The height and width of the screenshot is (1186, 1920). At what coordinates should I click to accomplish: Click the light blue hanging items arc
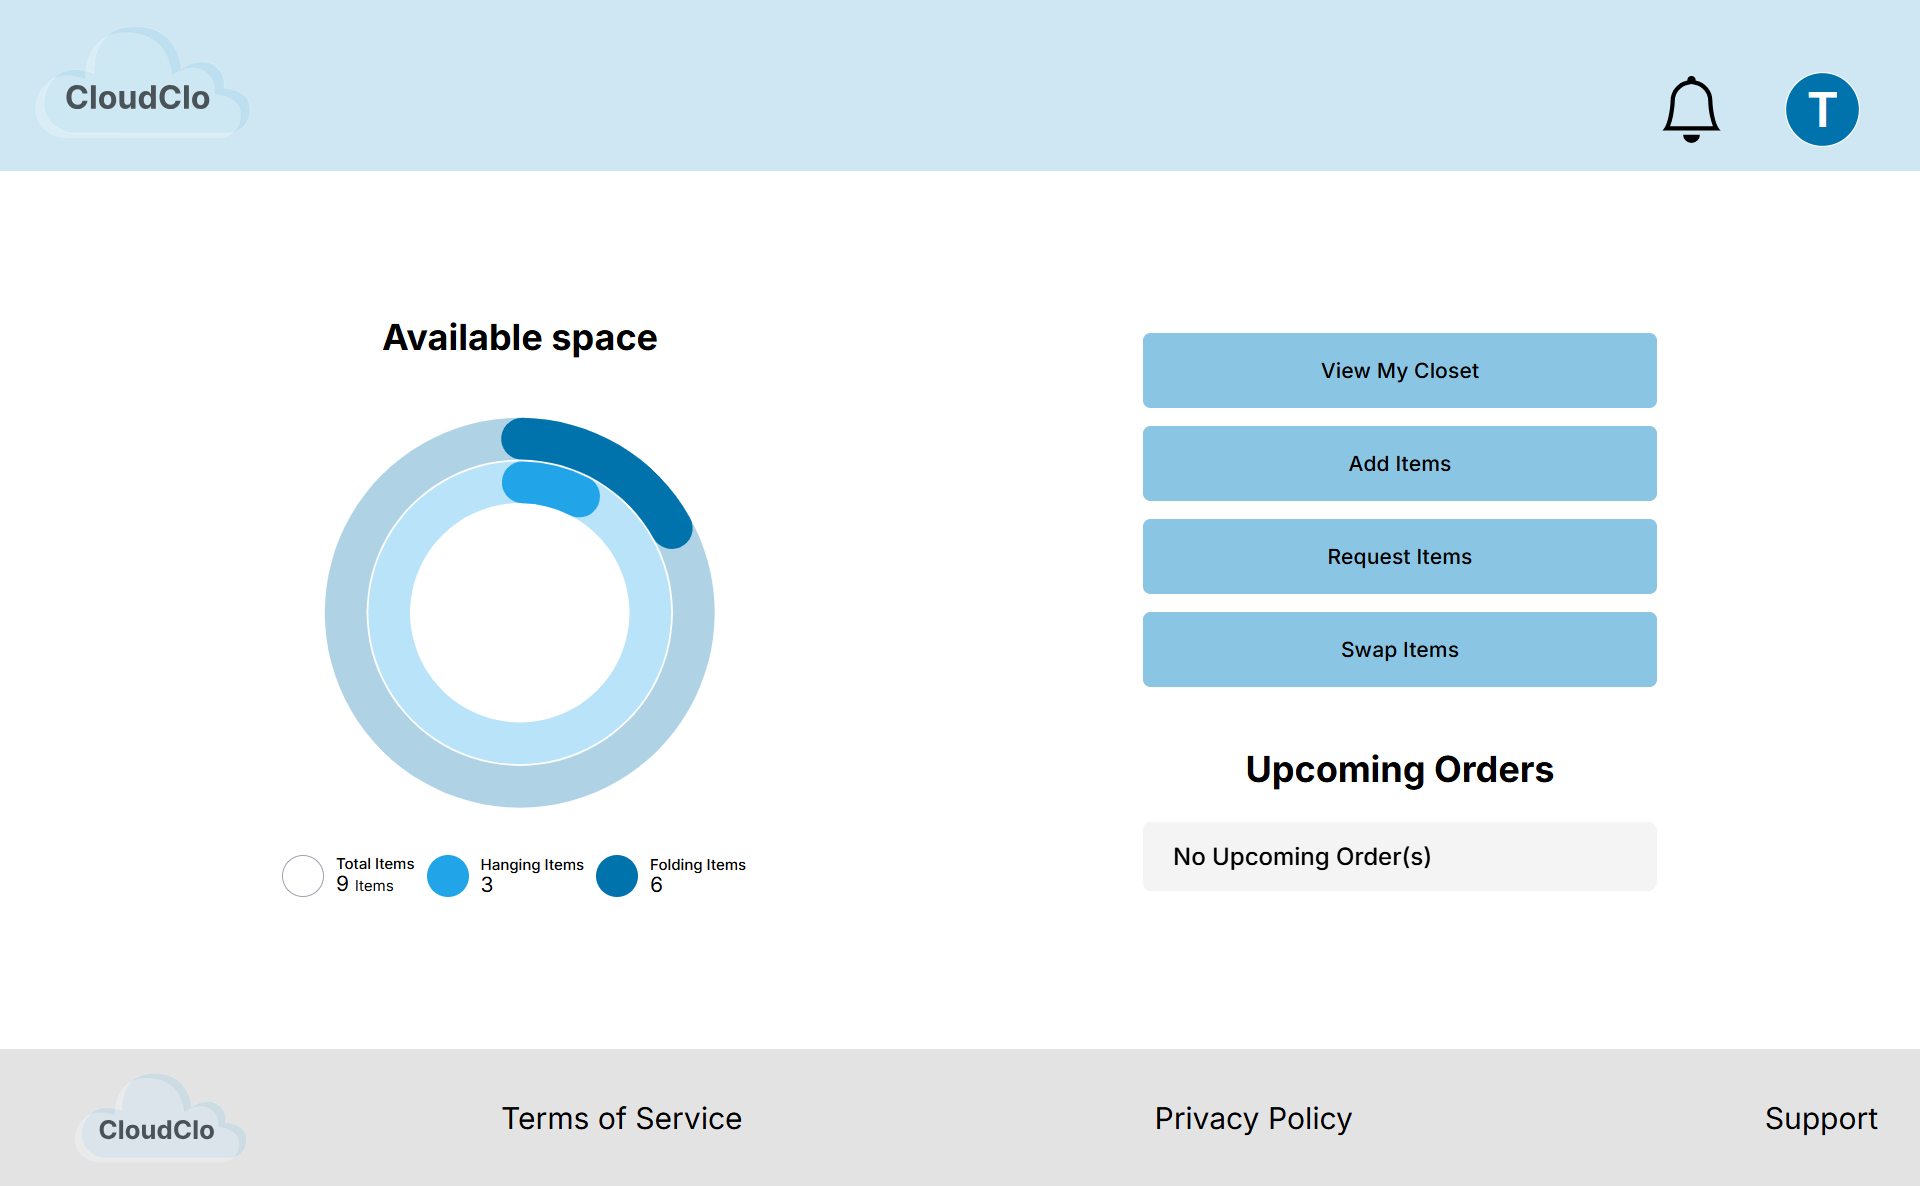[x=550, y=487]
